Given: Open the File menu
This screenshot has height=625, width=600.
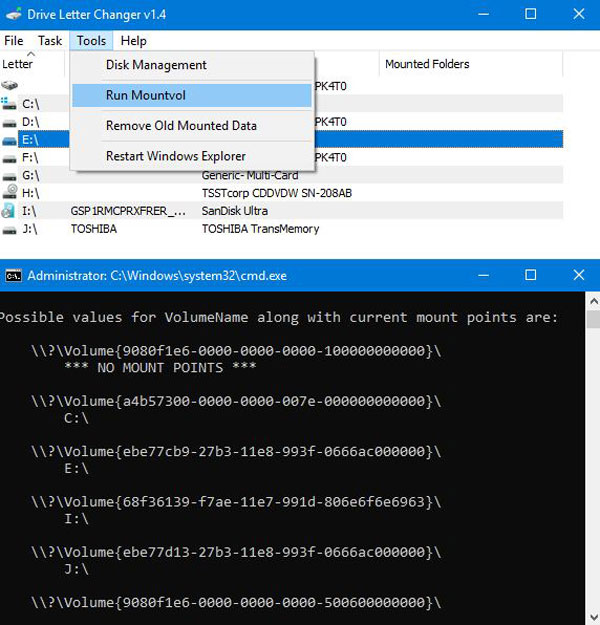Looking at the screenshot, I should pyautogui.click(x=14, y=41).
